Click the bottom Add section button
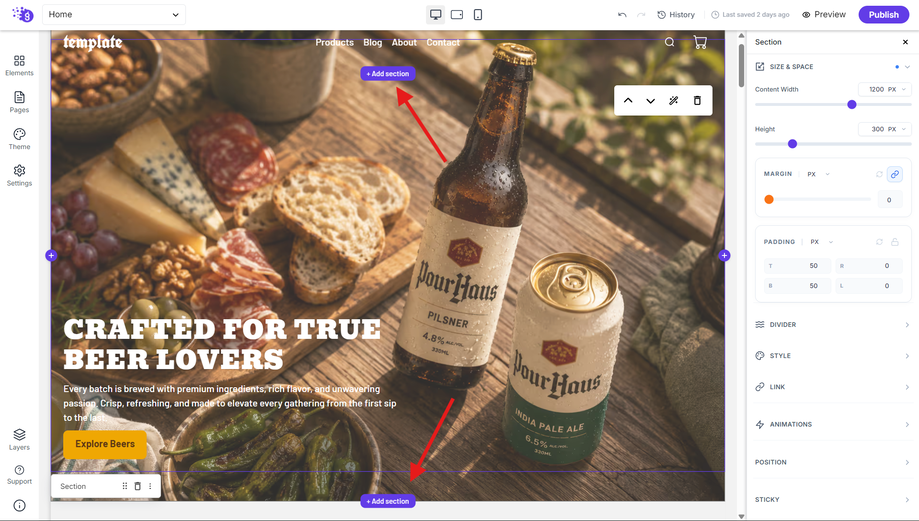The height and width of the screenshot is (521, 919). [388, 501]
